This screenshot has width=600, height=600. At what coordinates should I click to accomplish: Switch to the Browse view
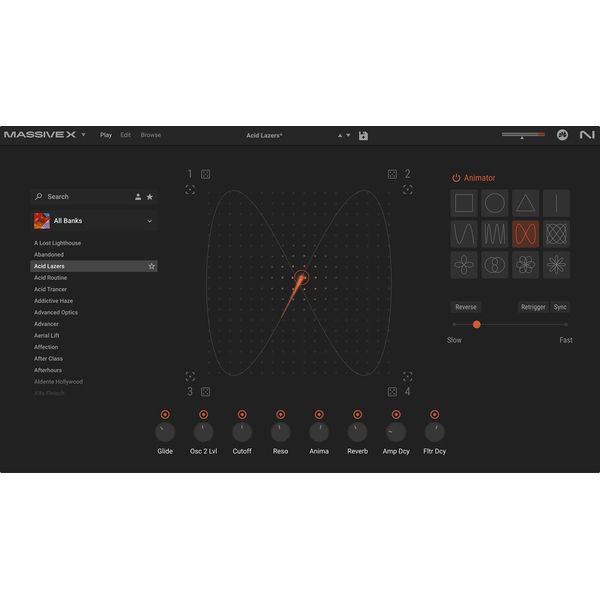pyautogui.click(x=151, y=135)
